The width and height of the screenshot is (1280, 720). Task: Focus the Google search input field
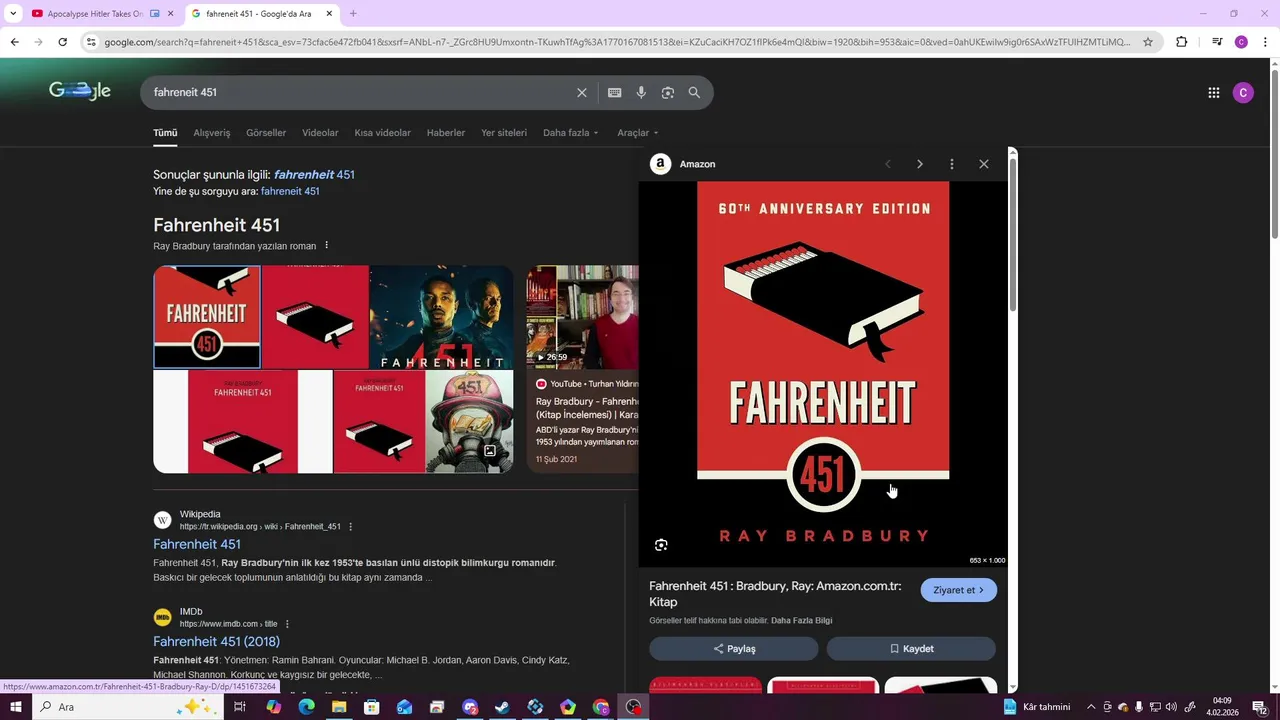pos(360,92)
